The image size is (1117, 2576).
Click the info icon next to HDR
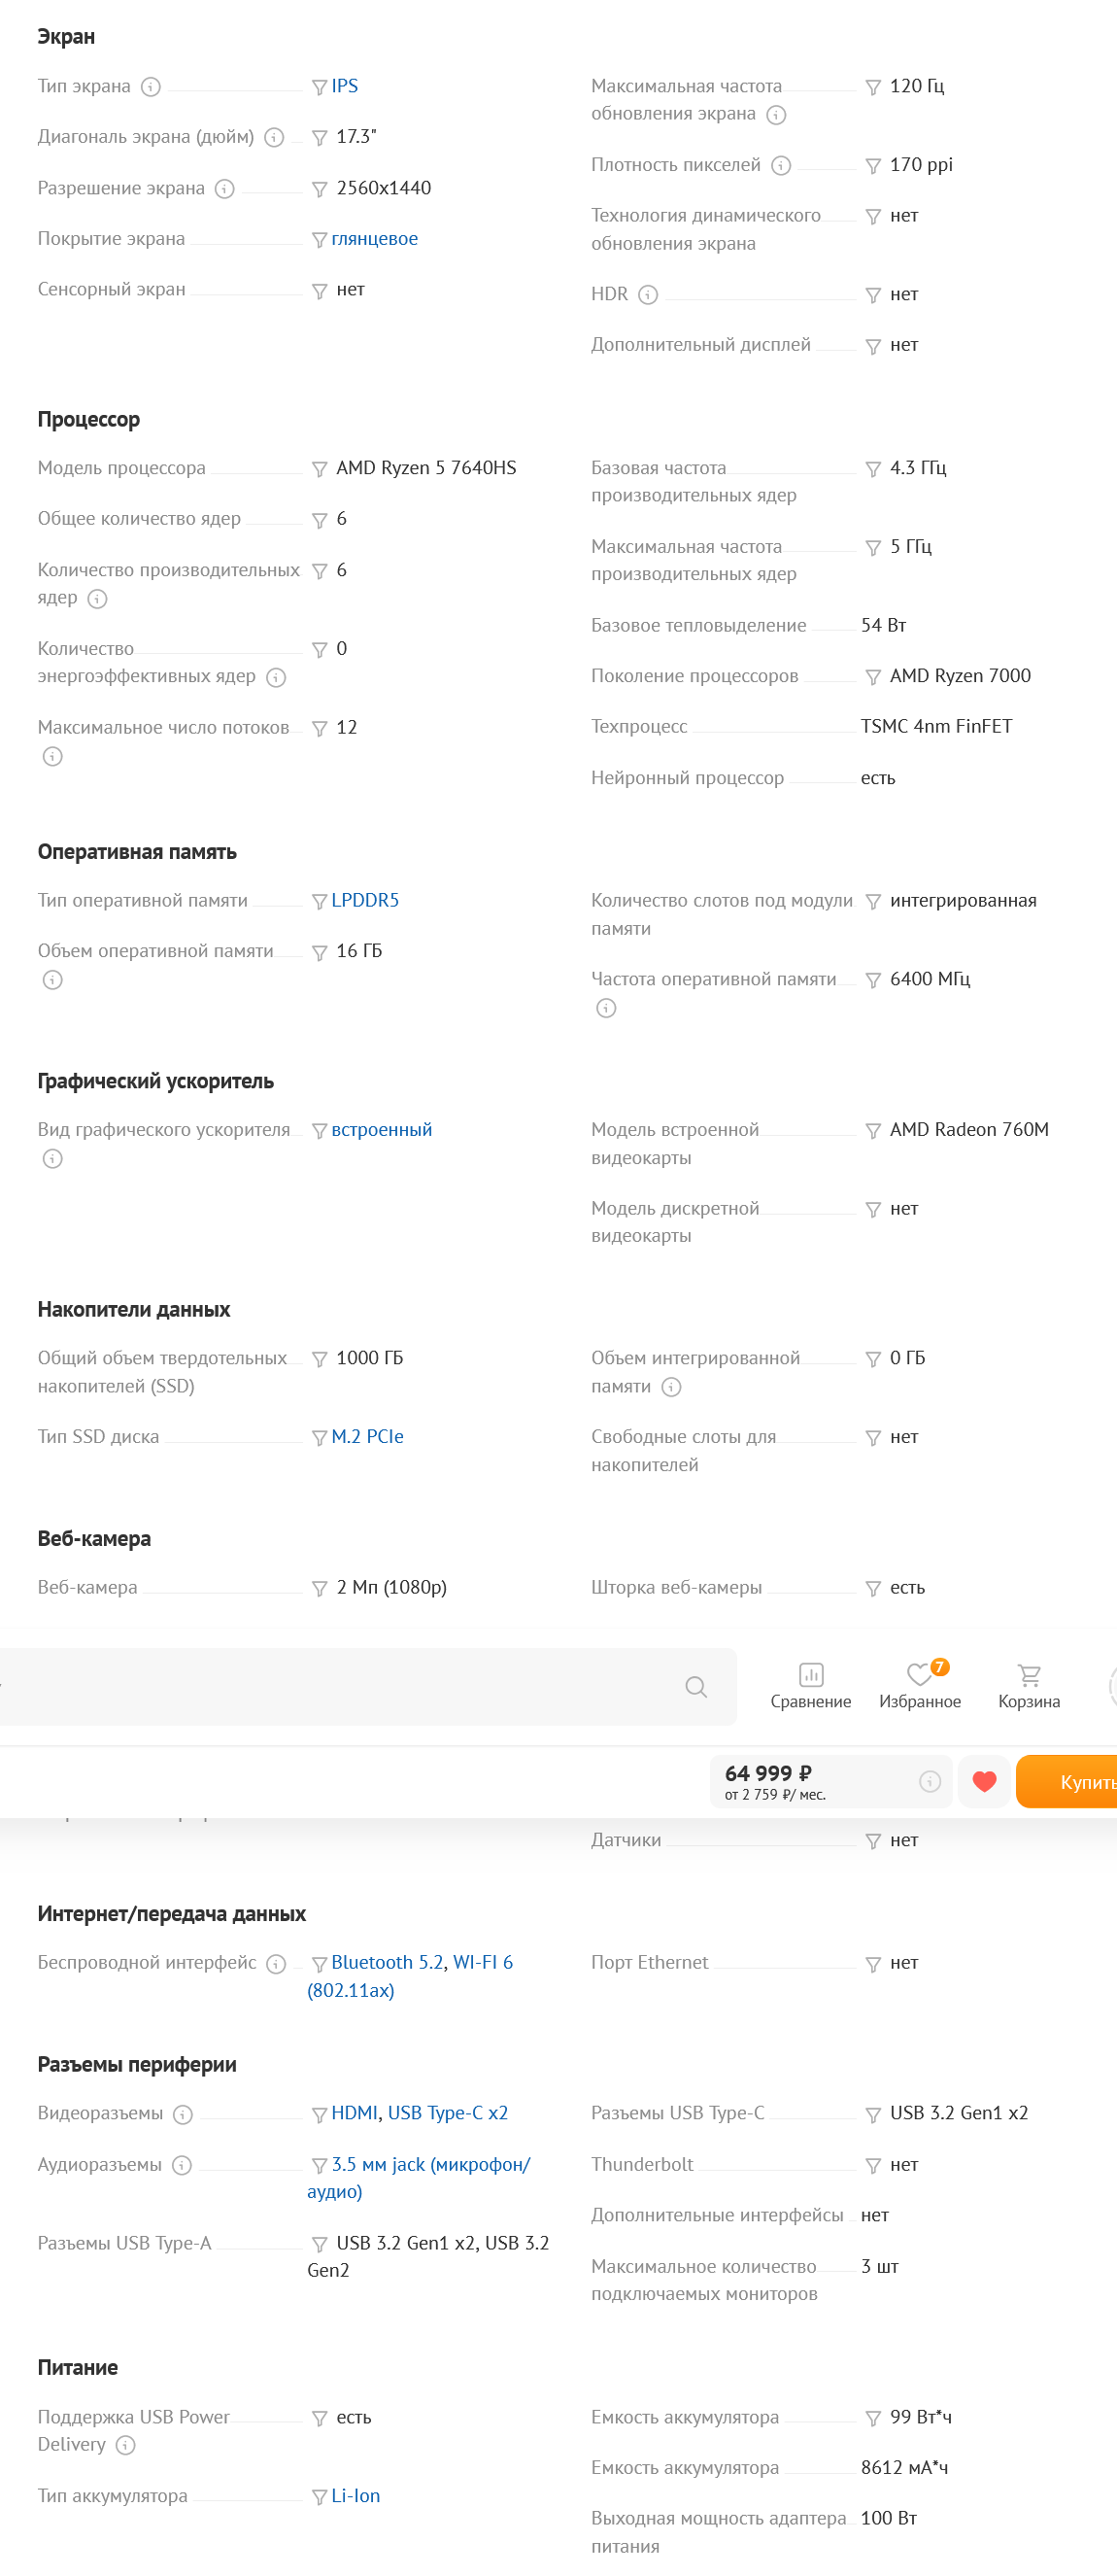coord(648,295)
